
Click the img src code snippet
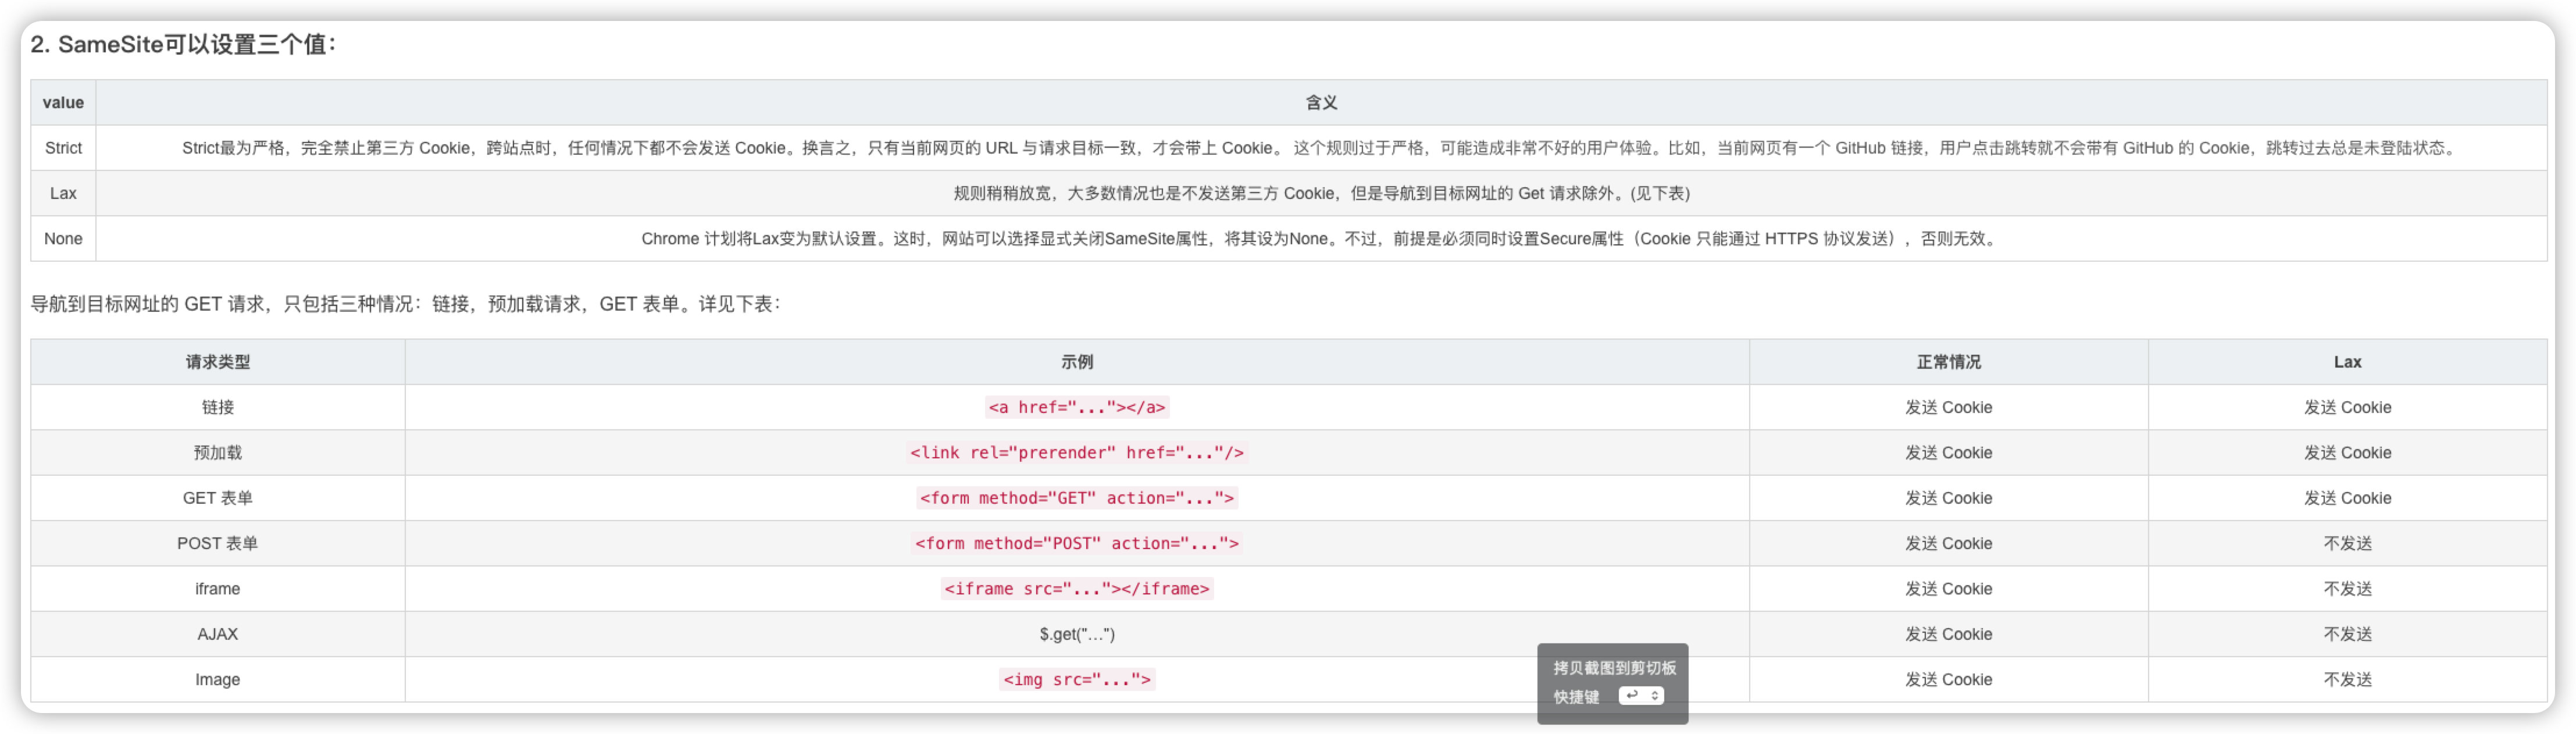(x=1076, y=680)
